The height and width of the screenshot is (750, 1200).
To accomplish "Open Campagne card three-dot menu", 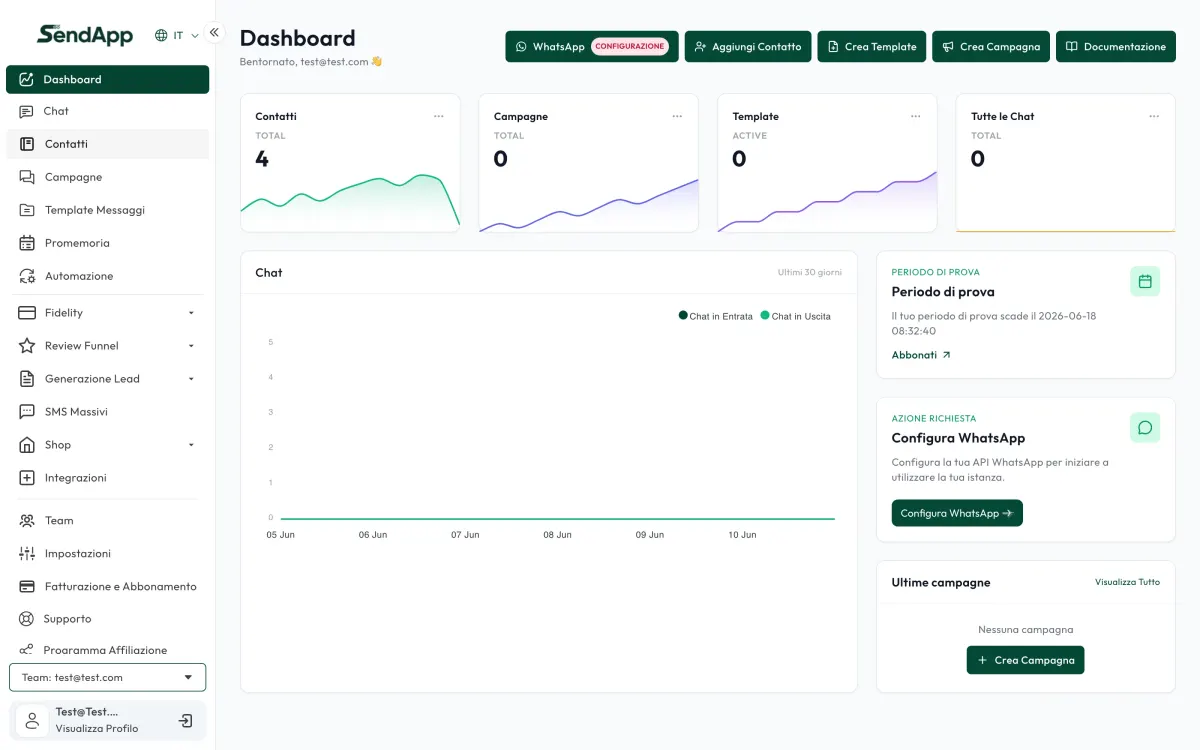I will [x=677, y=116].
